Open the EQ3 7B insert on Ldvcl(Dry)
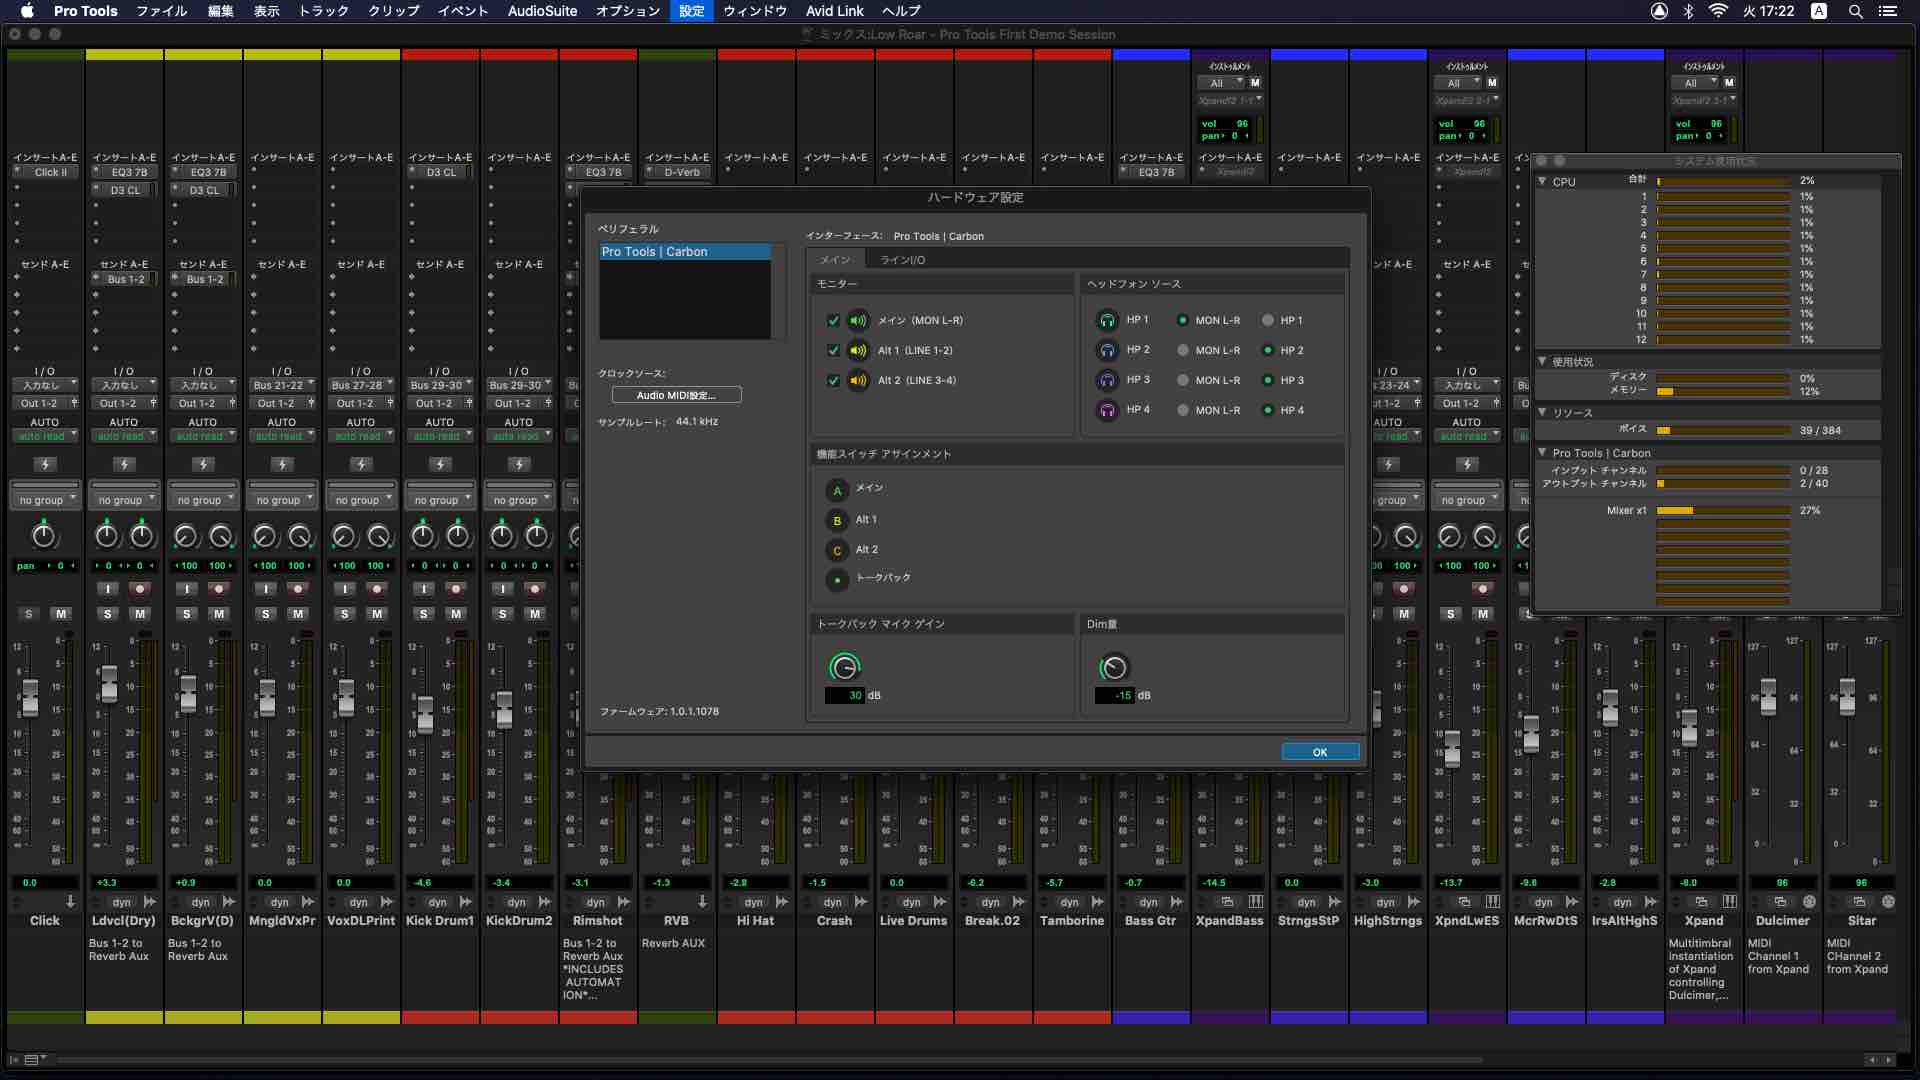 [x=129, y=172]
